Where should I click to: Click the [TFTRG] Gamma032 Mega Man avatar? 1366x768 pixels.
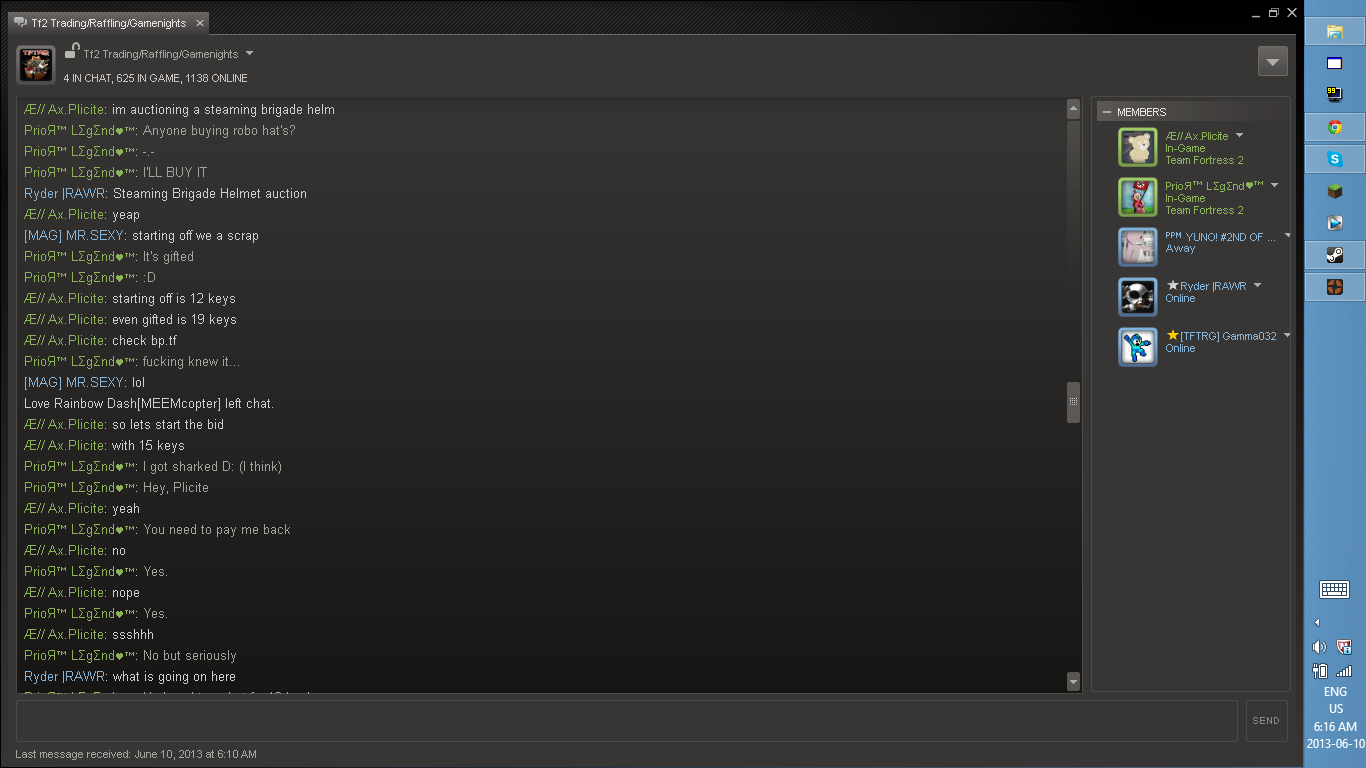coord(1138,348)
